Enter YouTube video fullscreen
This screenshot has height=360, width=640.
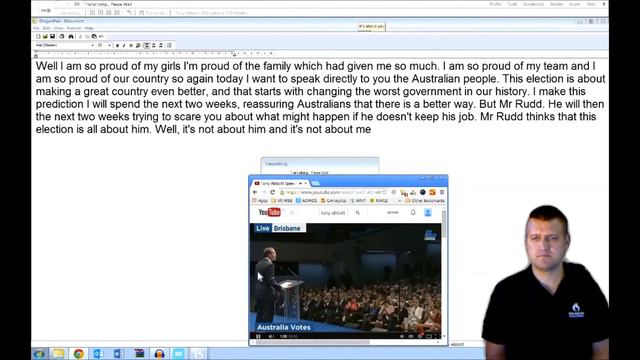[437, 336]
